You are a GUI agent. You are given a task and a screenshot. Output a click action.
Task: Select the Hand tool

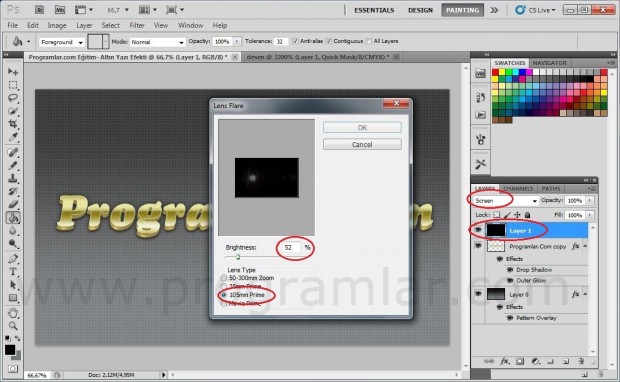(x=13, y=313)
